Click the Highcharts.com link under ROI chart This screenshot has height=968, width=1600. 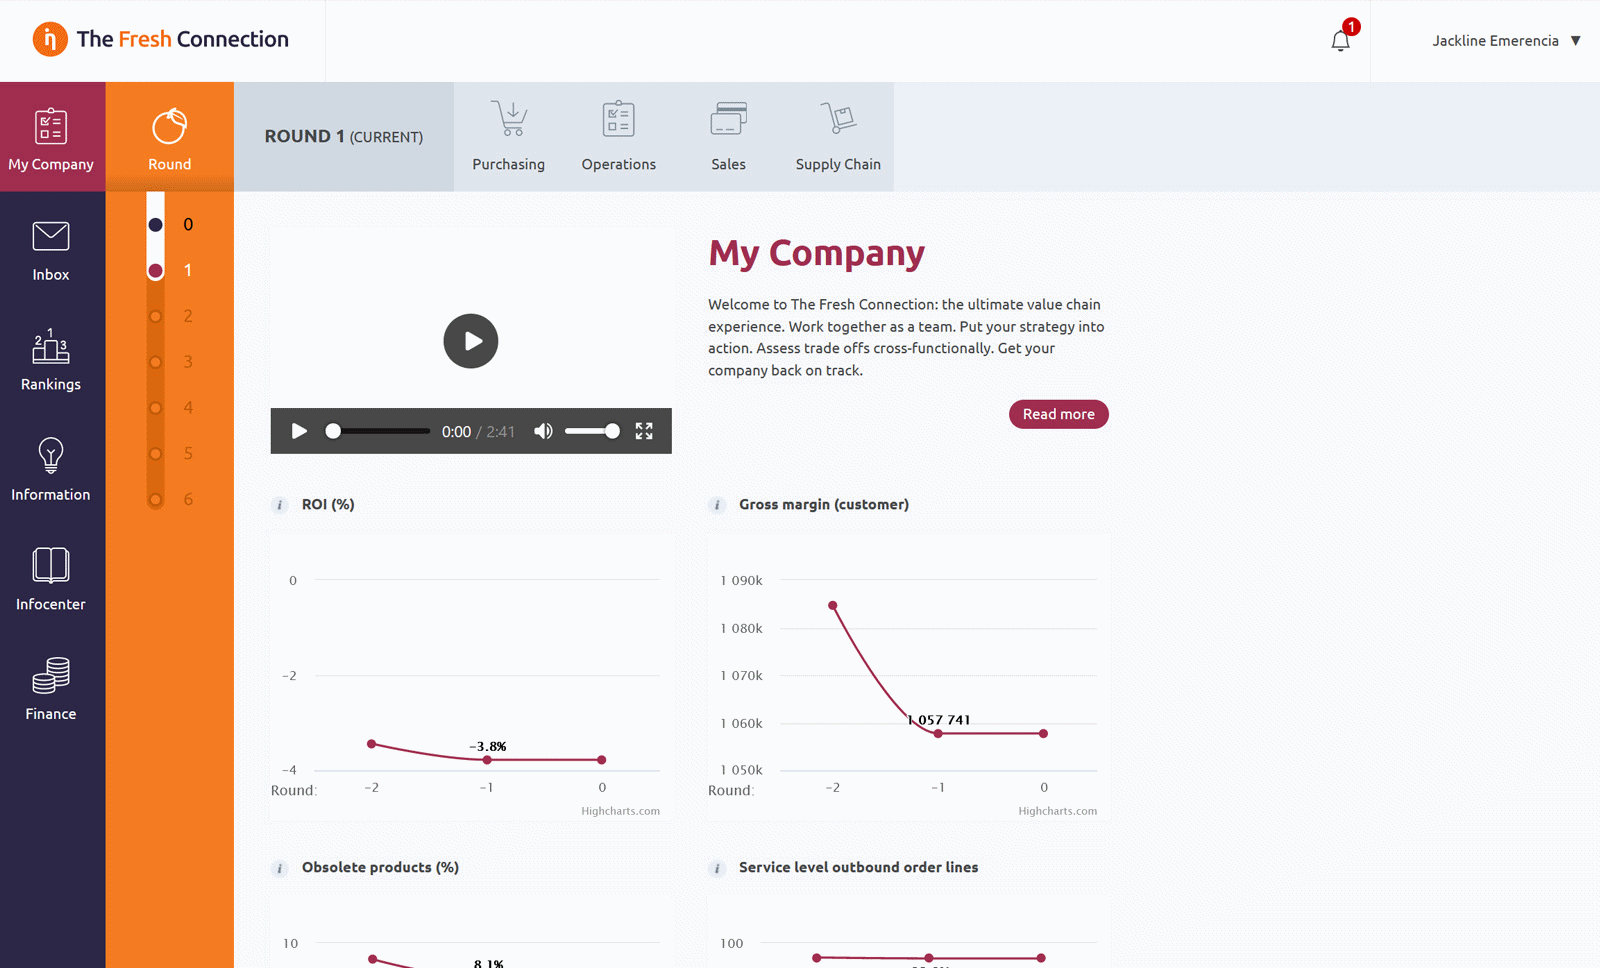(x=621, y=811)
